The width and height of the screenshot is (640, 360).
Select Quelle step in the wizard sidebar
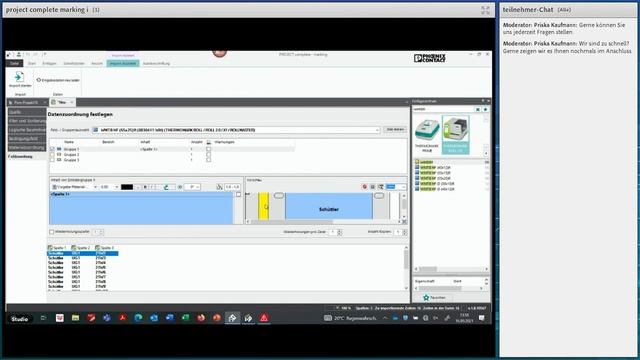[x=27, y=112]
